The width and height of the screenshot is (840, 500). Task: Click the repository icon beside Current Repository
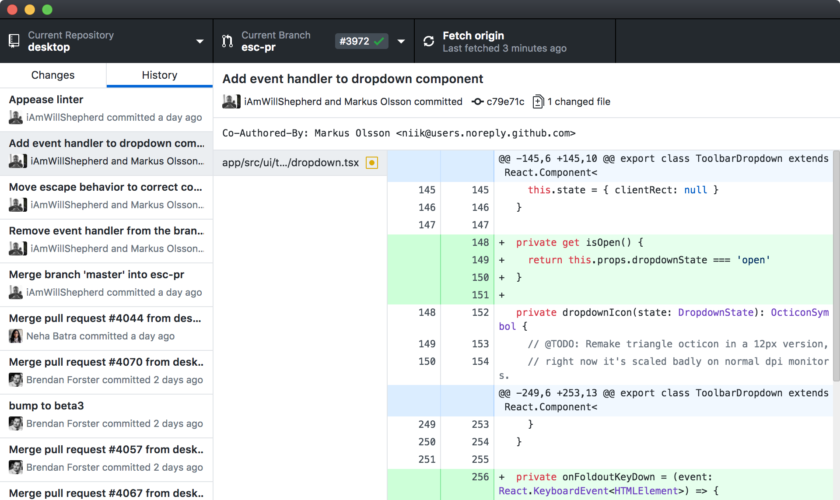[14, 41]
